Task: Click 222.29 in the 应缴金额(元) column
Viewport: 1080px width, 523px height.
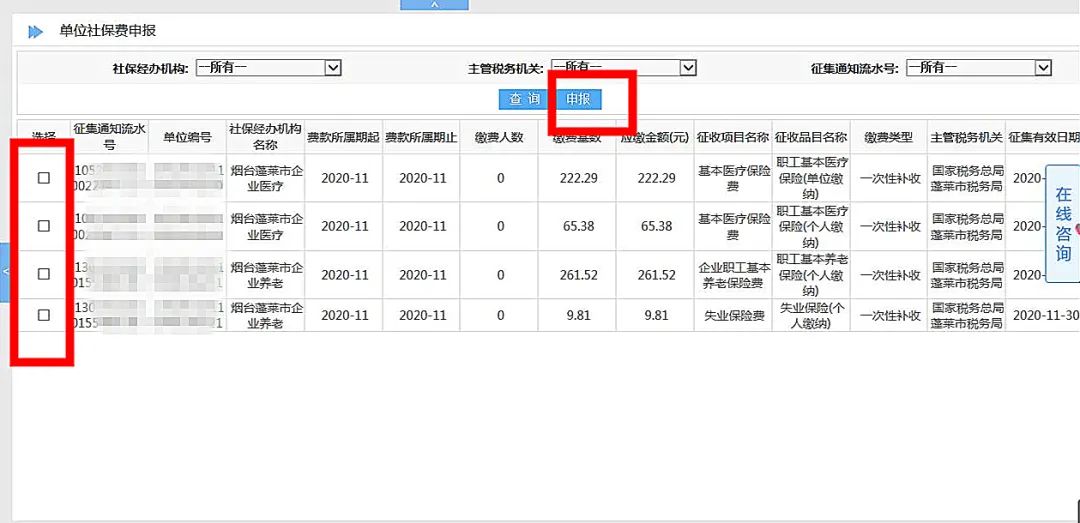Action: click(x=656, y=178)
